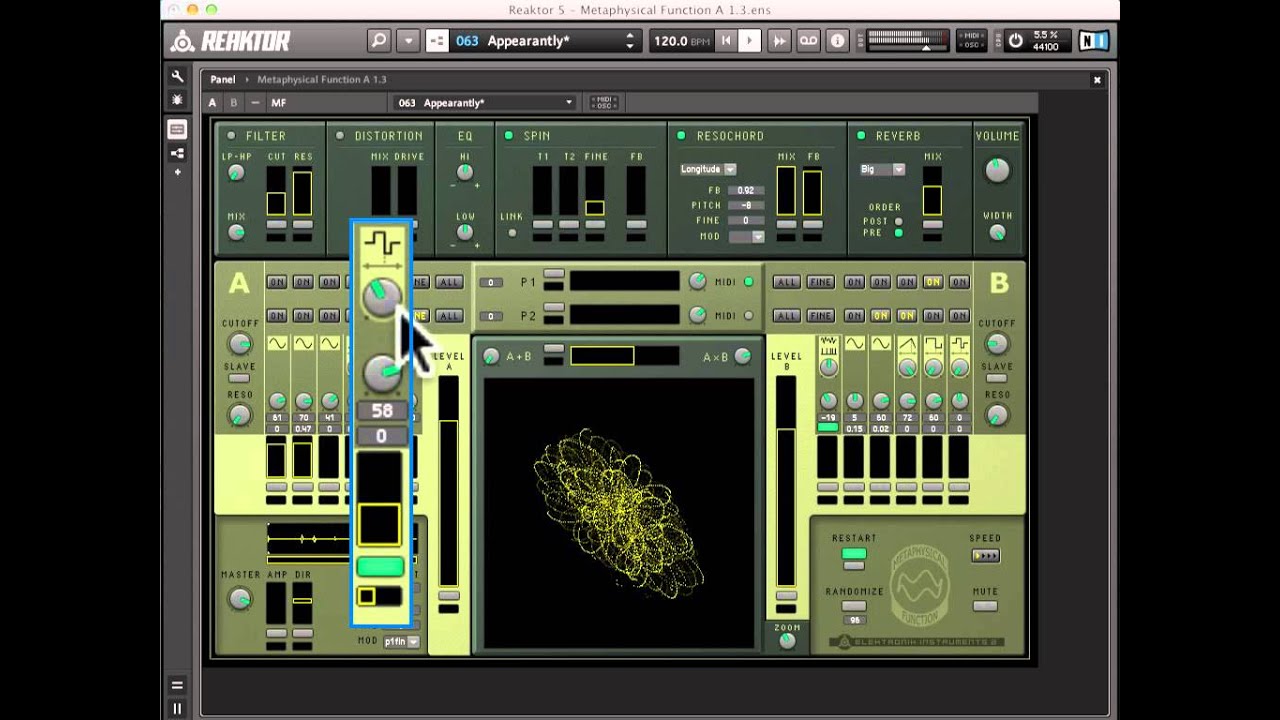
Task: Click top-row FINE button in section B
Action: (821, 282)
